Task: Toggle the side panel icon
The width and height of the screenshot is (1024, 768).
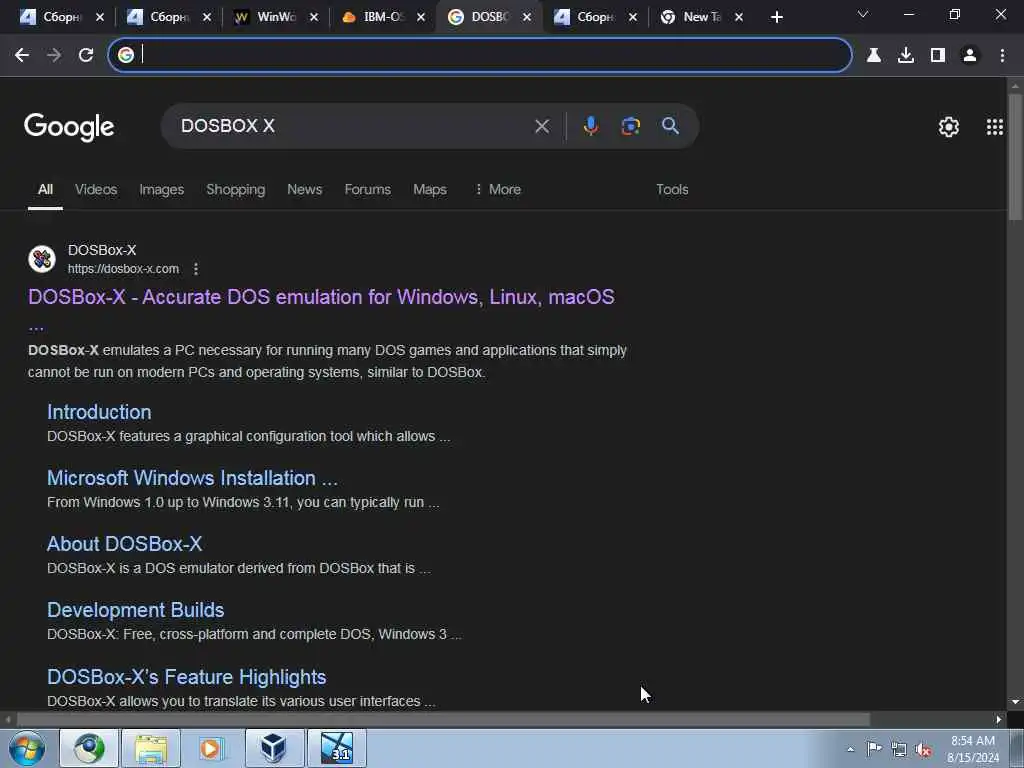Action: [x=938, y=56]
